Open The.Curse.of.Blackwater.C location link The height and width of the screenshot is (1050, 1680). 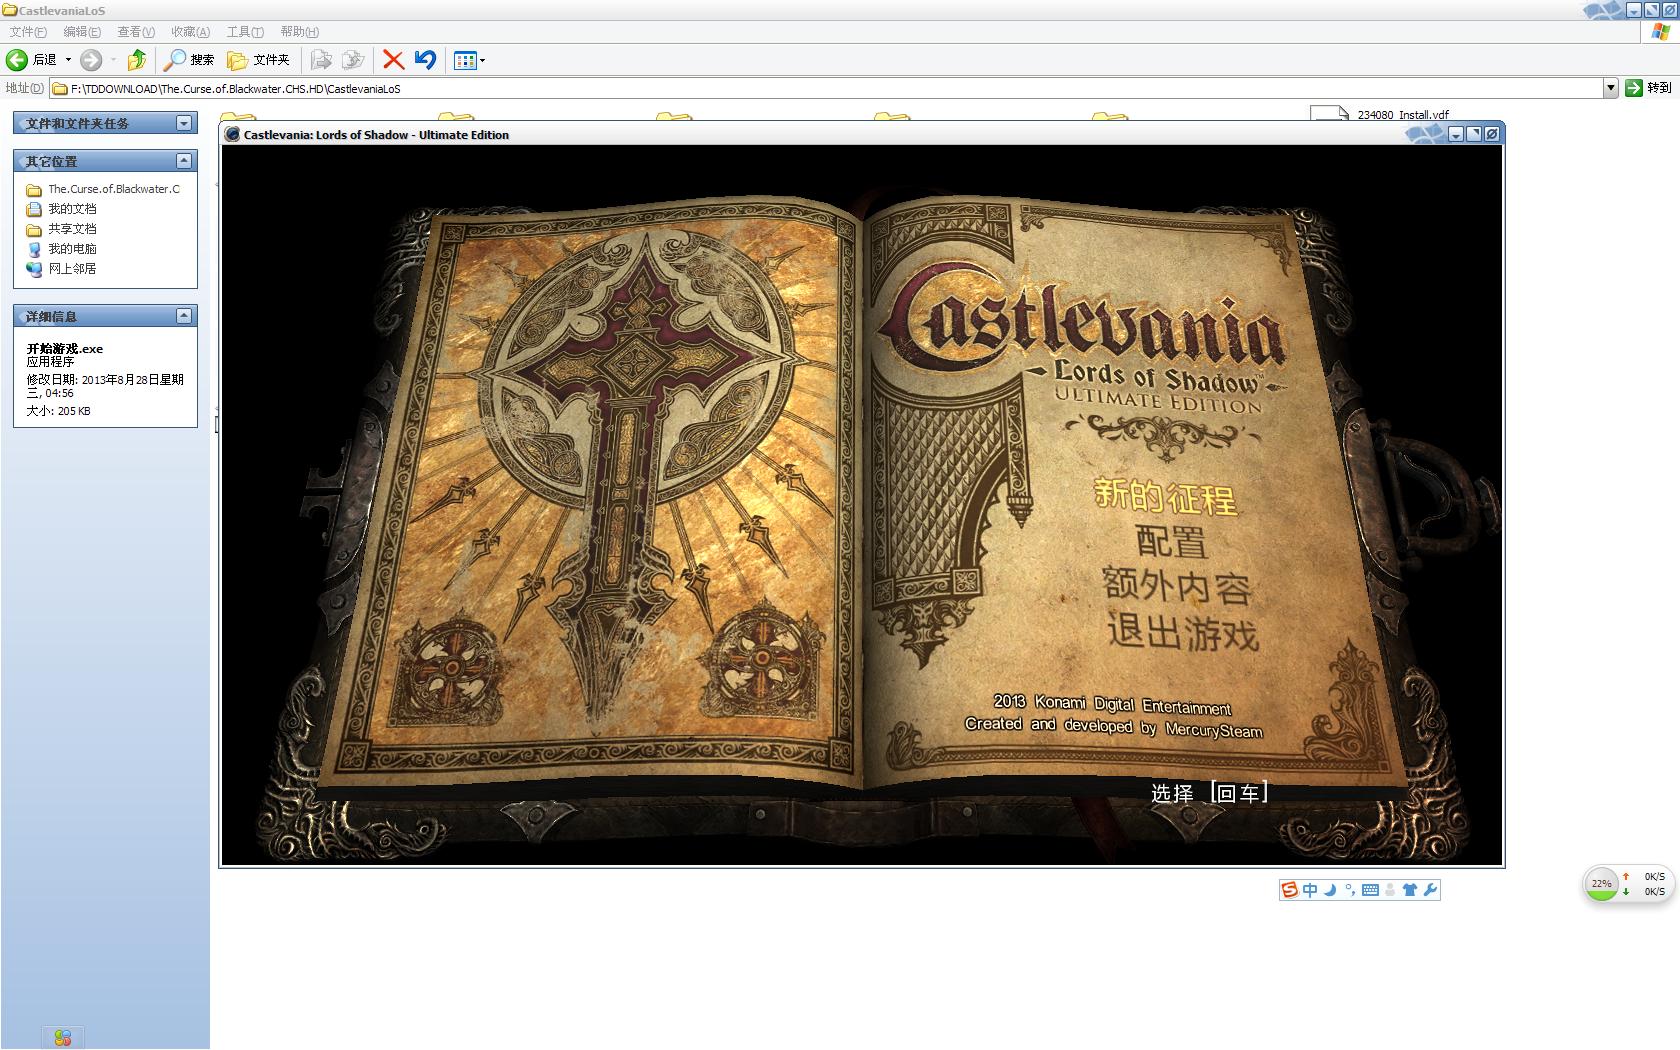pos(103,189)
